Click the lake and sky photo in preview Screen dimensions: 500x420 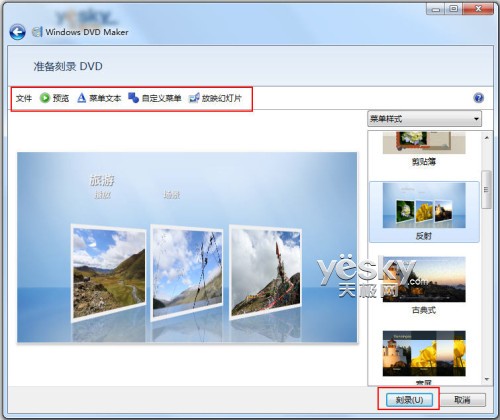click(187, 272)
